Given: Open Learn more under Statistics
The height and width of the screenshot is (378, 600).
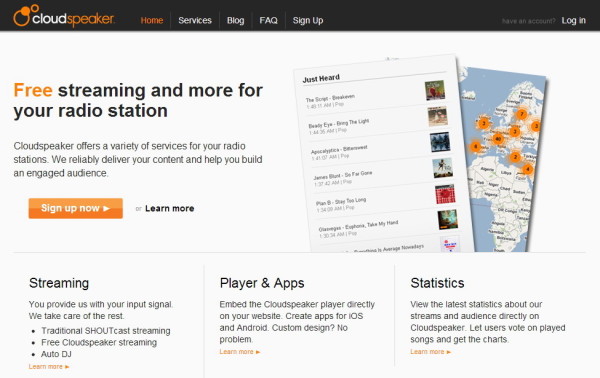Looking at the screenshot, I should click(430, 352).
